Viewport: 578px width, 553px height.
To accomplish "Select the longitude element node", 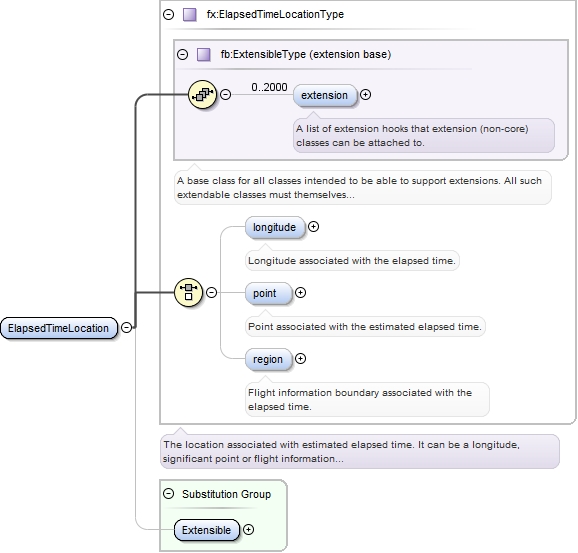I will [275, 227].
